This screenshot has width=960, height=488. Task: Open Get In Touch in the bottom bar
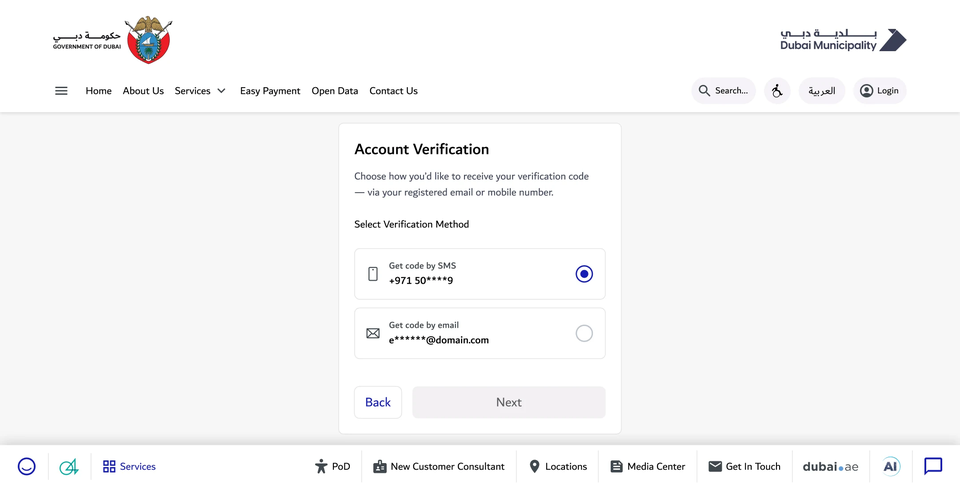(x=744, y=467)
